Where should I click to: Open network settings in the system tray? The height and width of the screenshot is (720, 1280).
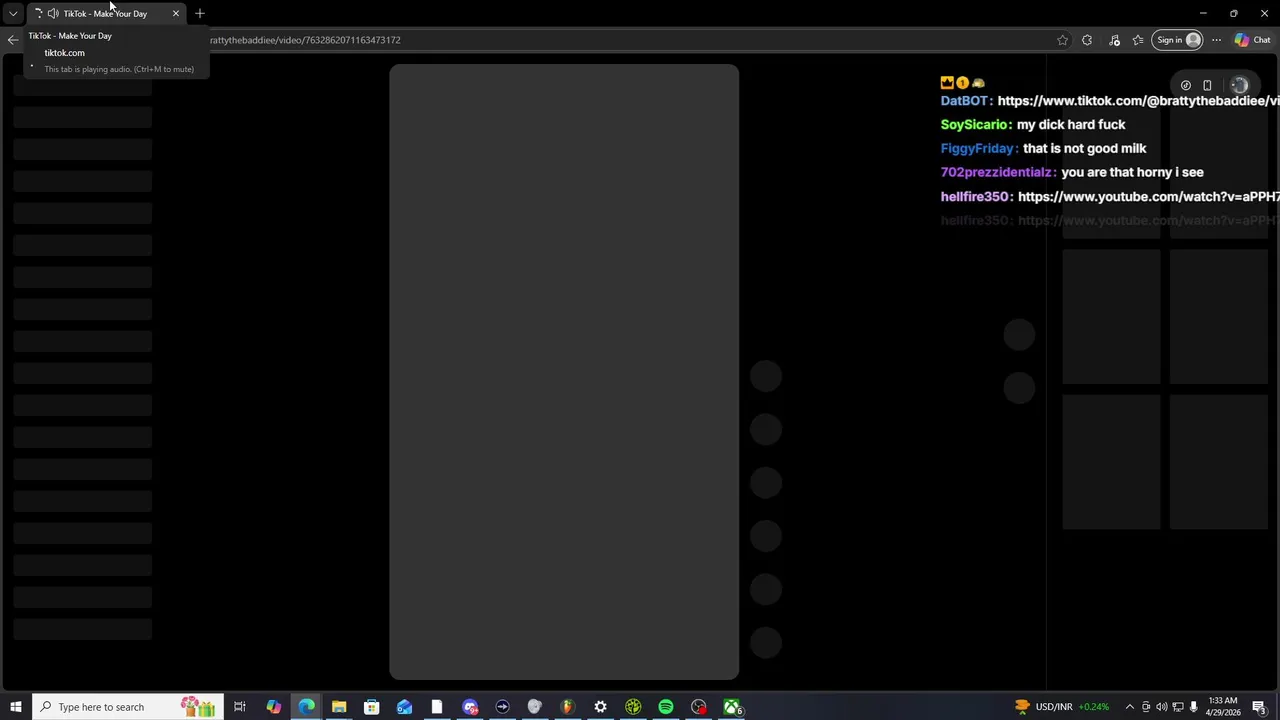click(1178, 707)
